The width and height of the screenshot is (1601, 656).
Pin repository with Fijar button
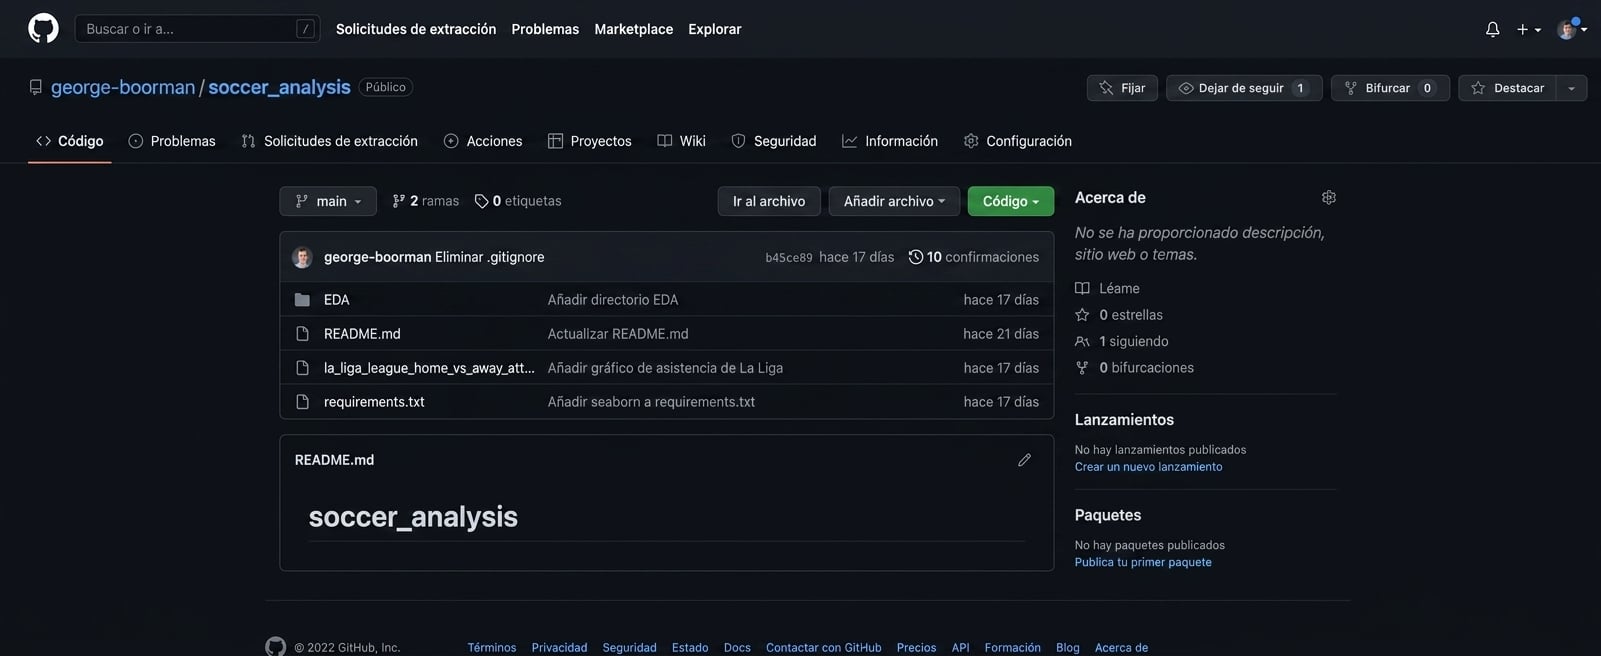[1122, 88]
